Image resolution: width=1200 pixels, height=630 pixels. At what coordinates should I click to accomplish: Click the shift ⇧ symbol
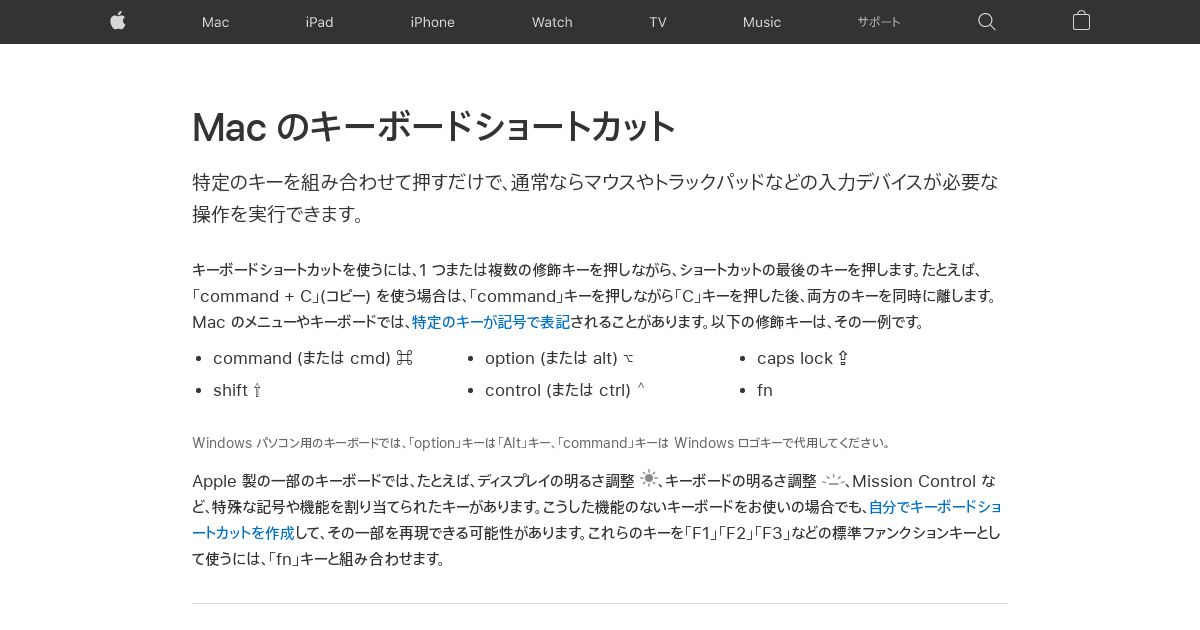tap(257, 390)
